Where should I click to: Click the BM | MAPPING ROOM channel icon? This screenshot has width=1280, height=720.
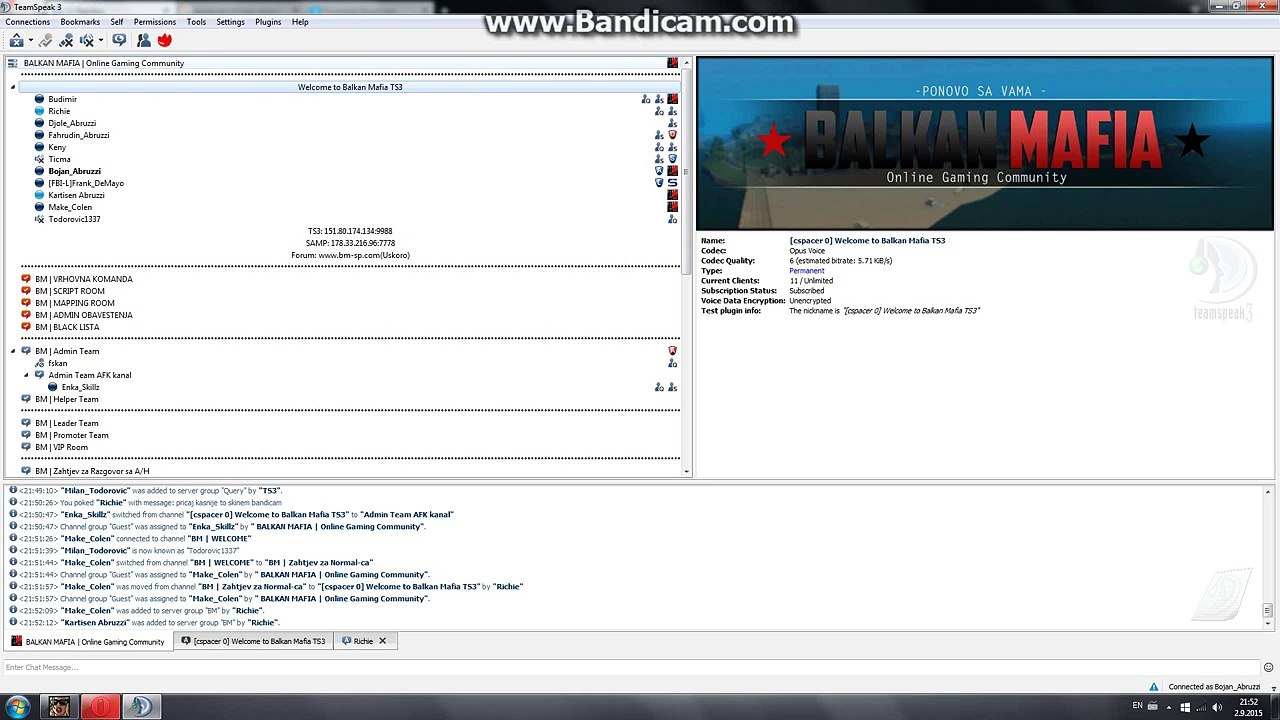(26, 303)
